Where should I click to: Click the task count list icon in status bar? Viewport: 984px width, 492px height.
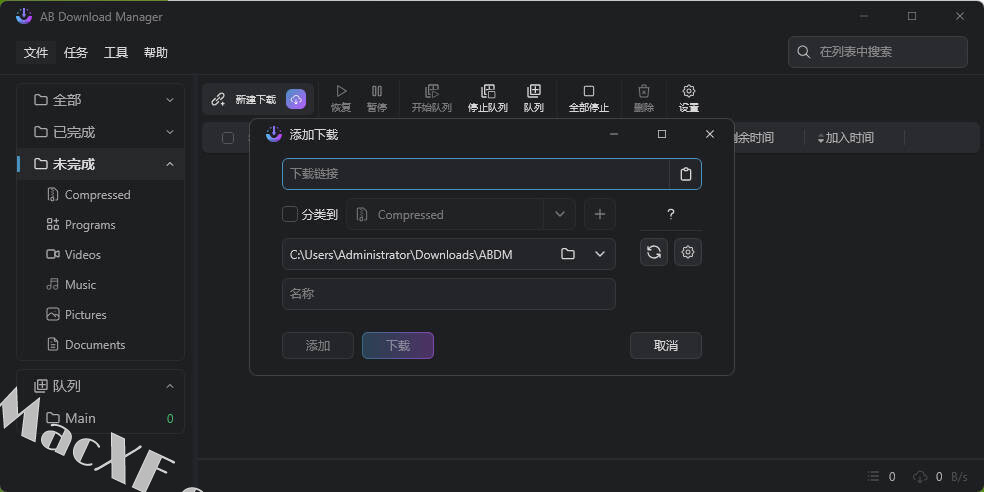click(874, 477)
